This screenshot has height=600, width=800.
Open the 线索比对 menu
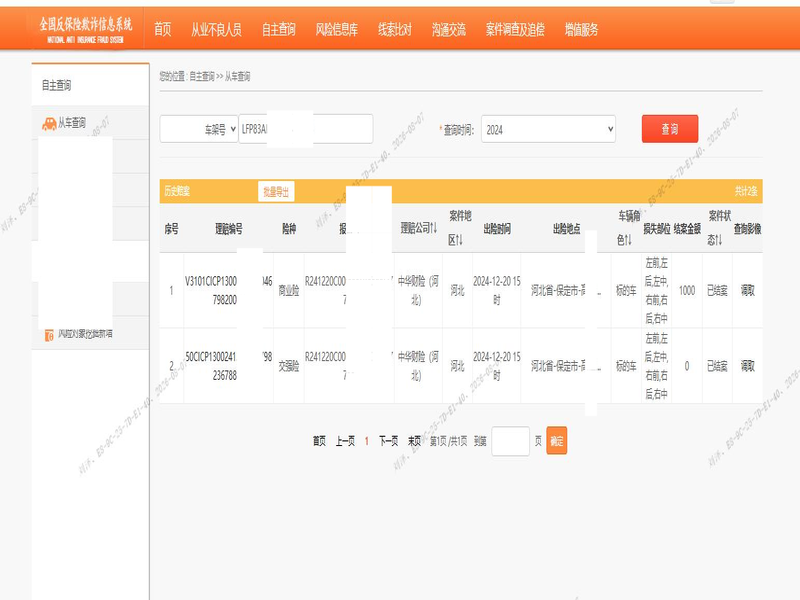pyautogui.click(x=395, y=29)
